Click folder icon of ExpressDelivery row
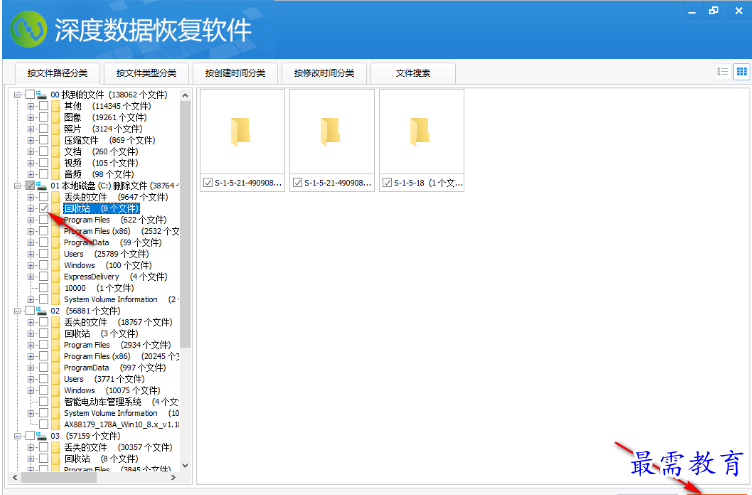Image resolution: width=752 pixels, height=495 pixels. [56, 277]
